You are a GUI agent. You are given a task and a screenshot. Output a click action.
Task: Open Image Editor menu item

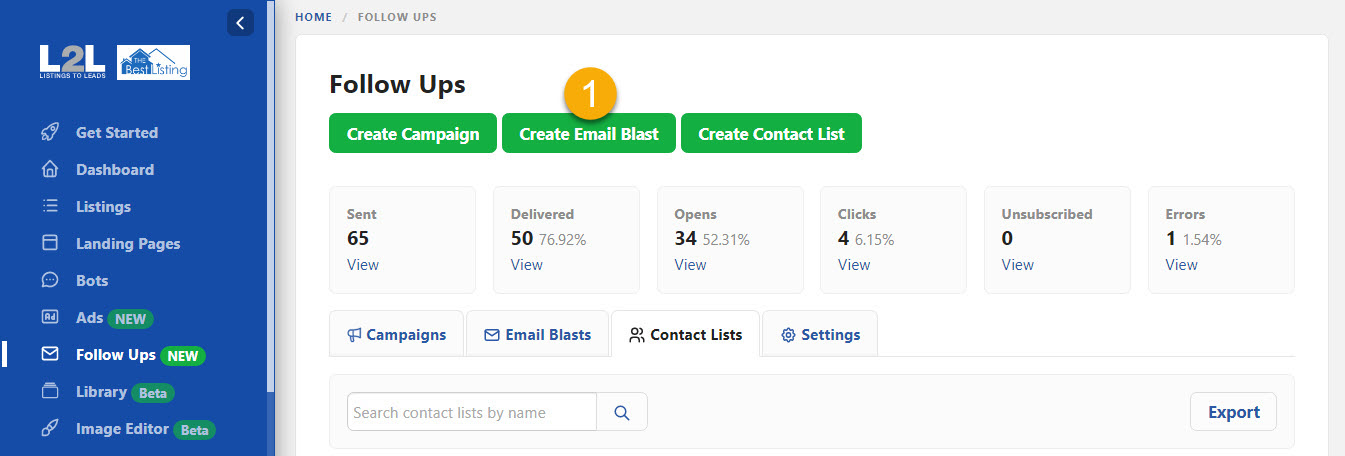tap(122, 428)
